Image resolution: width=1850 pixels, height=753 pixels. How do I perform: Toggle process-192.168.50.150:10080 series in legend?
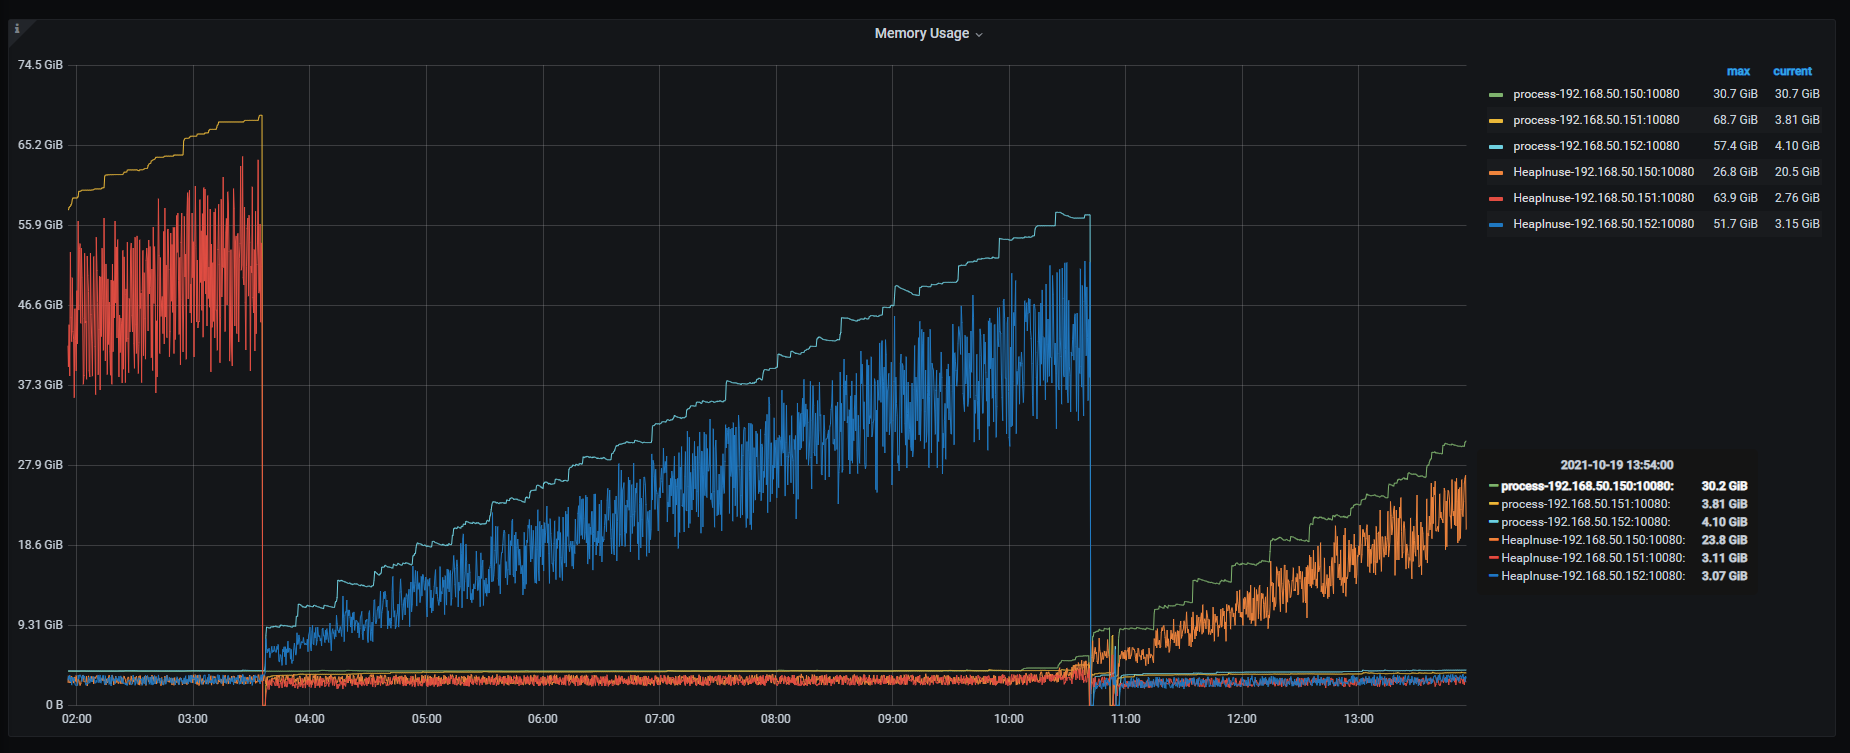[1596, 94]
